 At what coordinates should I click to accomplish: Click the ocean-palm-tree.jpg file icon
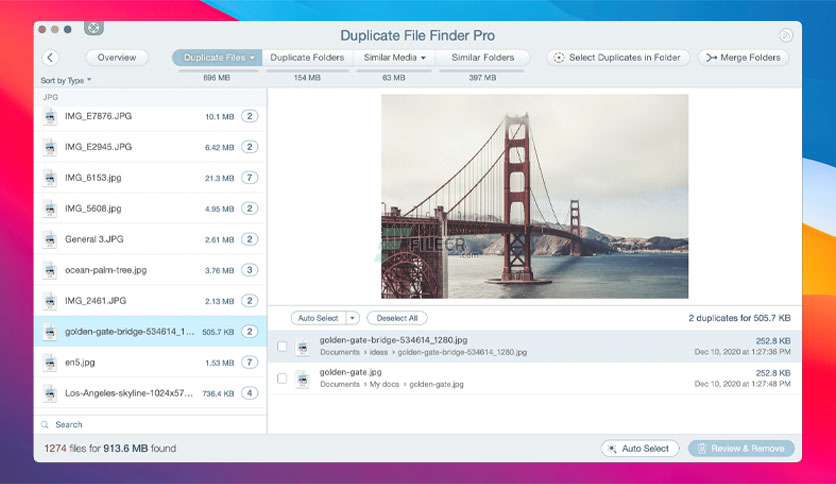pos(50,270)
